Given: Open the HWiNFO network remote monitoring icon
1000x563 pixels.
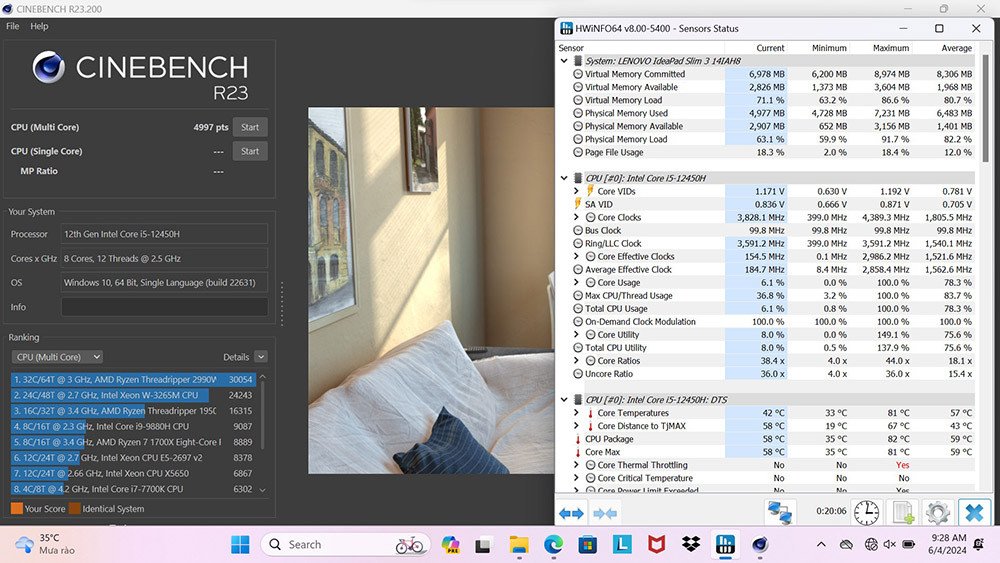Looking at the screenshot, I should coord(779,513).
